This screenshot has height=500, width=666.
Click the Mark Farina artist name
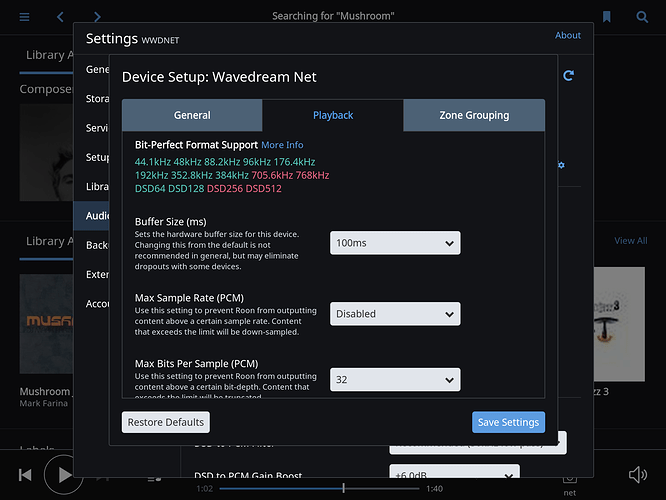pos(44,404)
